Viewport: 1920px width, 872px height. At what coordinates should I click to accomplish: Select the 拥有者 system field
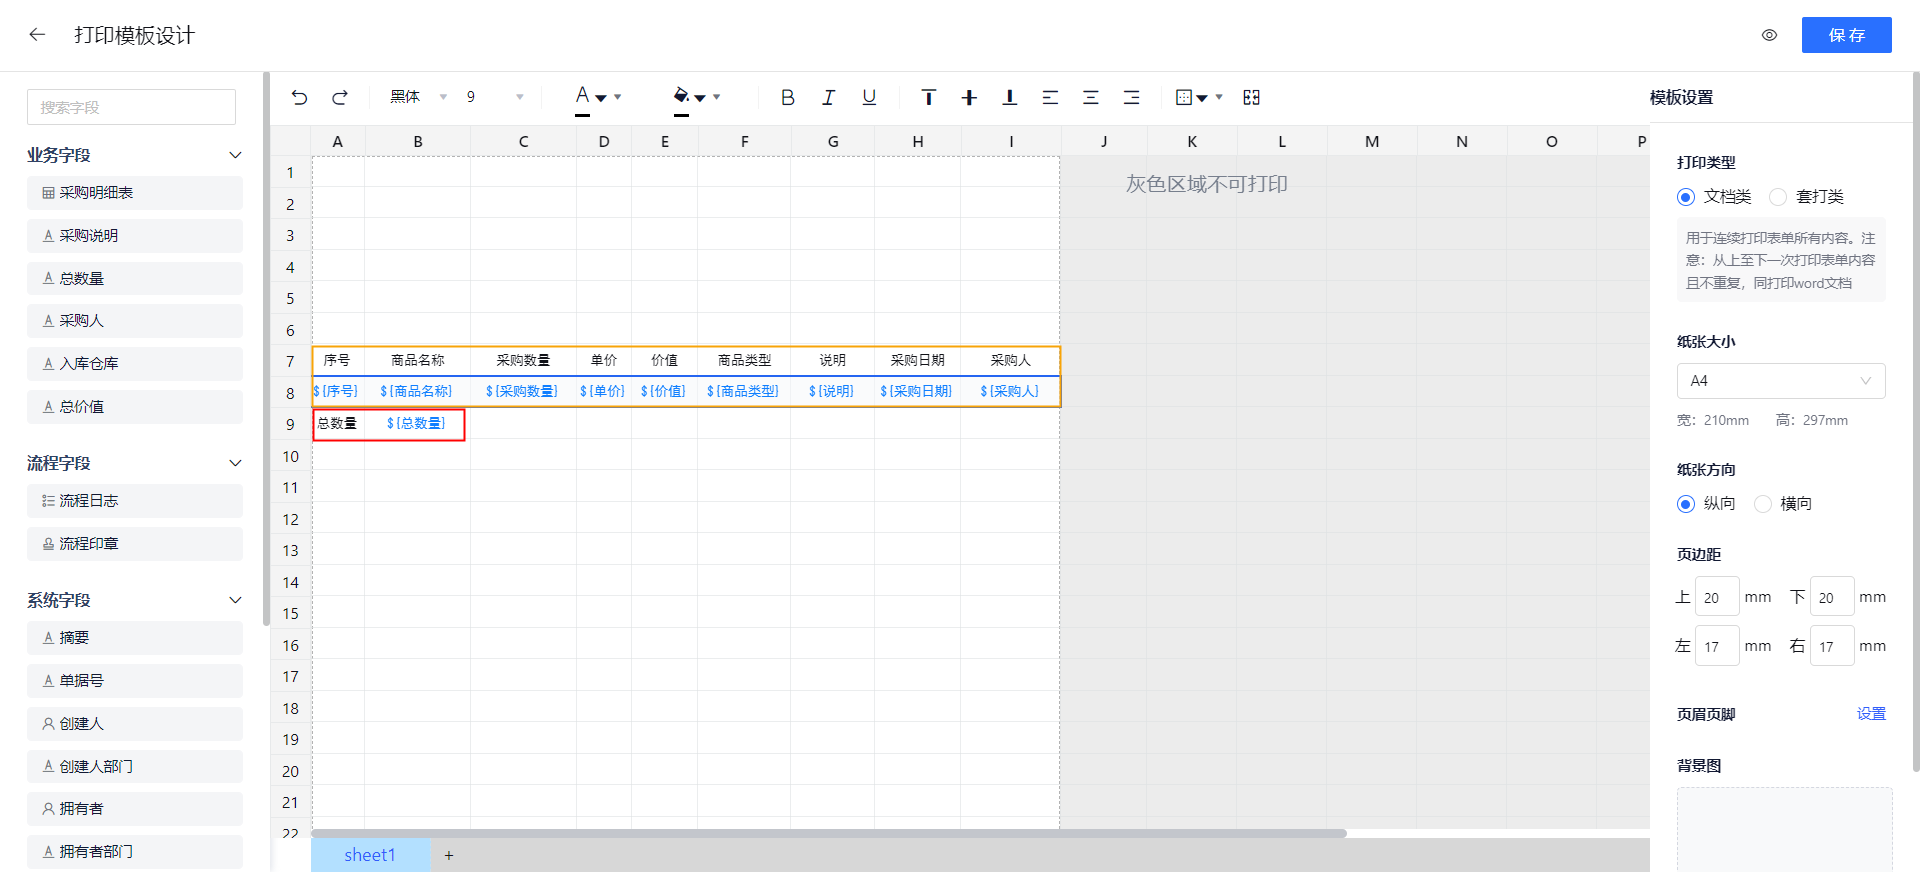pos(135,809)
